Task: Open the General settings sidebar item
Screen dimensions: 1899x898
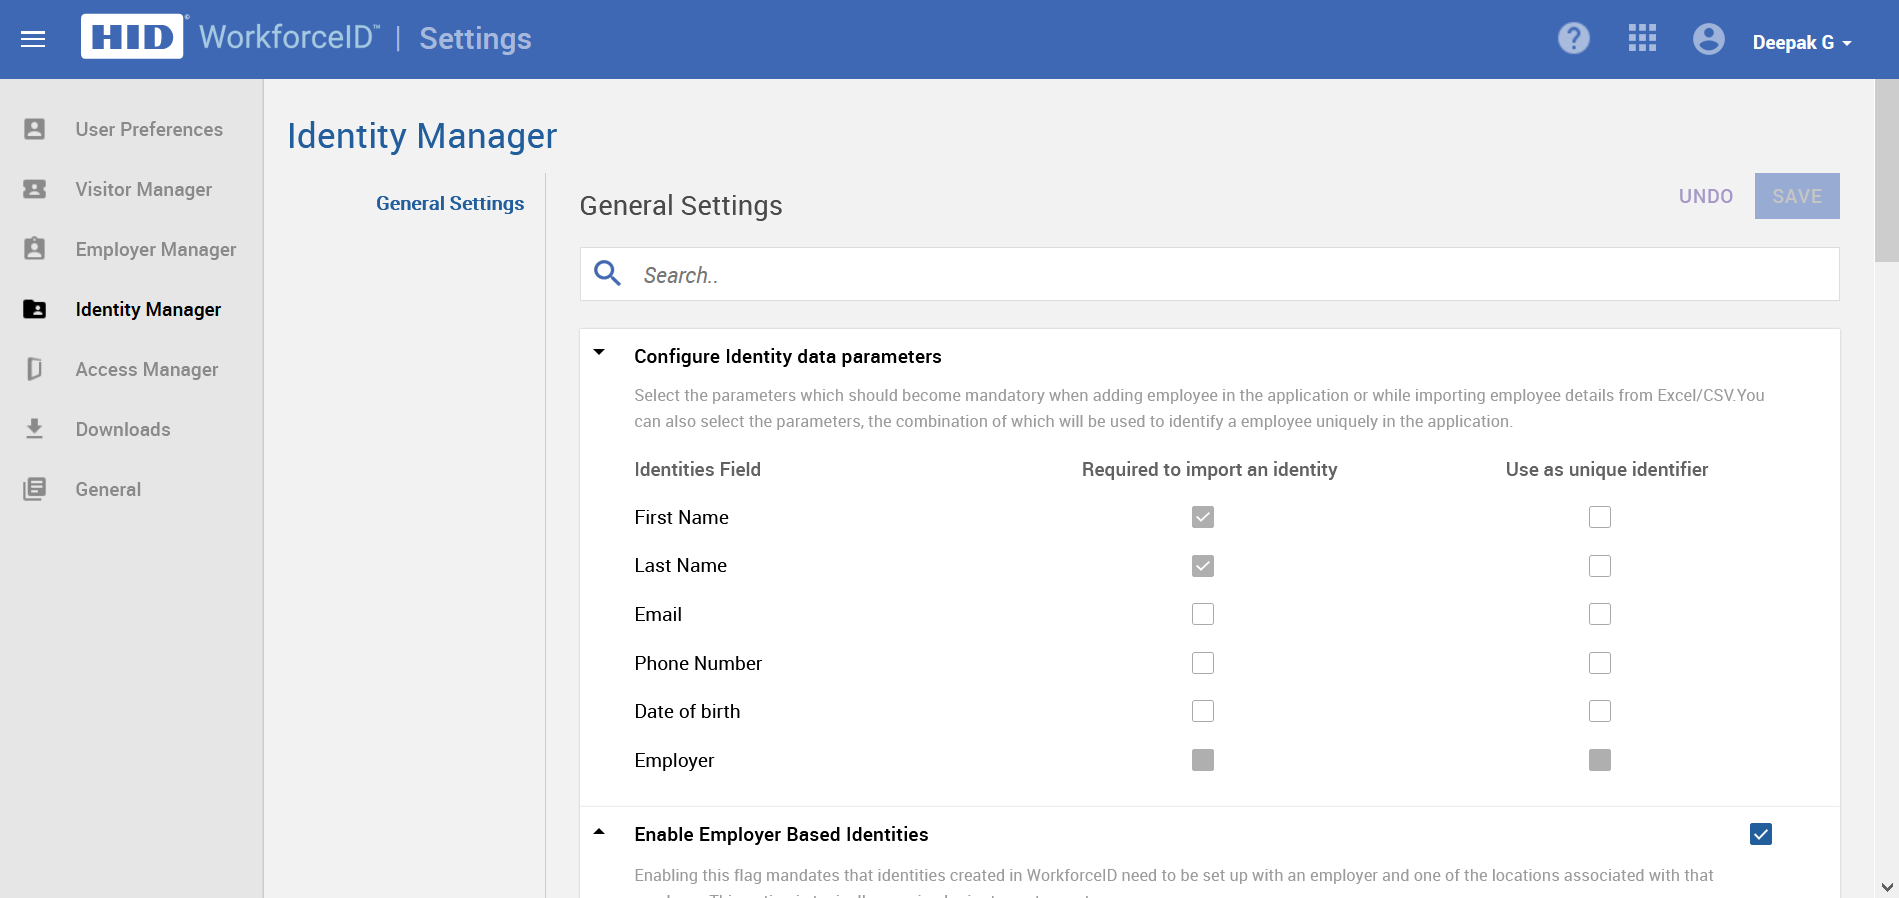Action: pyautogui.click(x=108, y=489)
